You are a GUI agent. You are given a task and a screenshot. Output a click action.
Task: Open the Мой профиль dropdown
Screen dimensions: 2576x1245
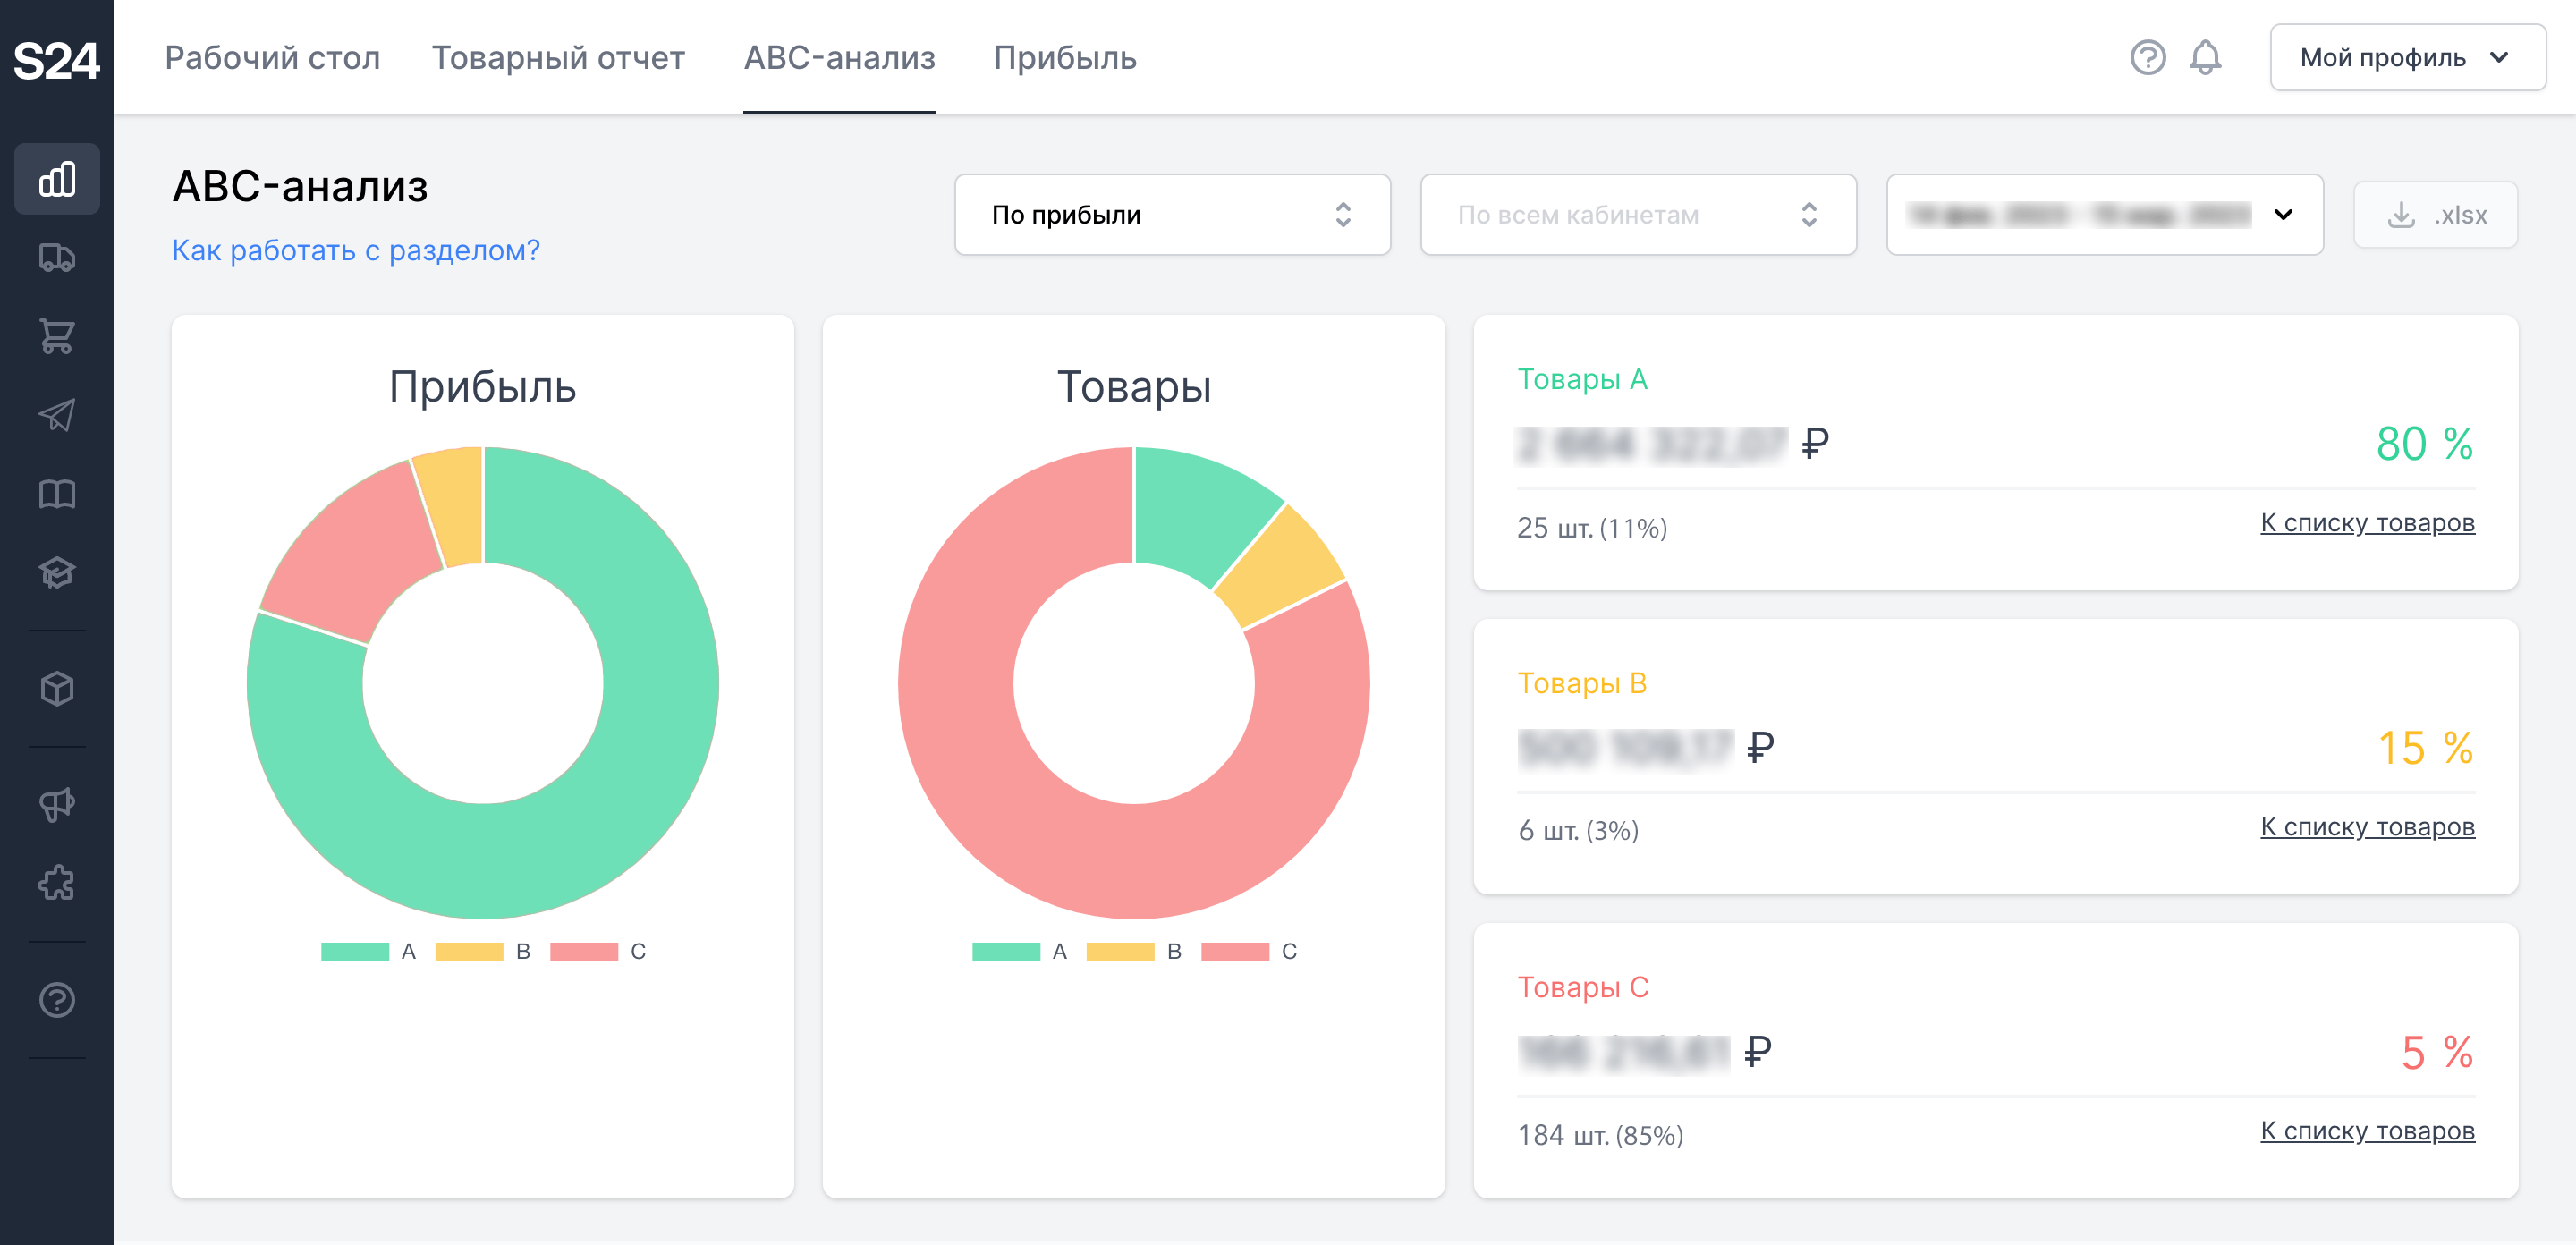(x=2406, y=58)
